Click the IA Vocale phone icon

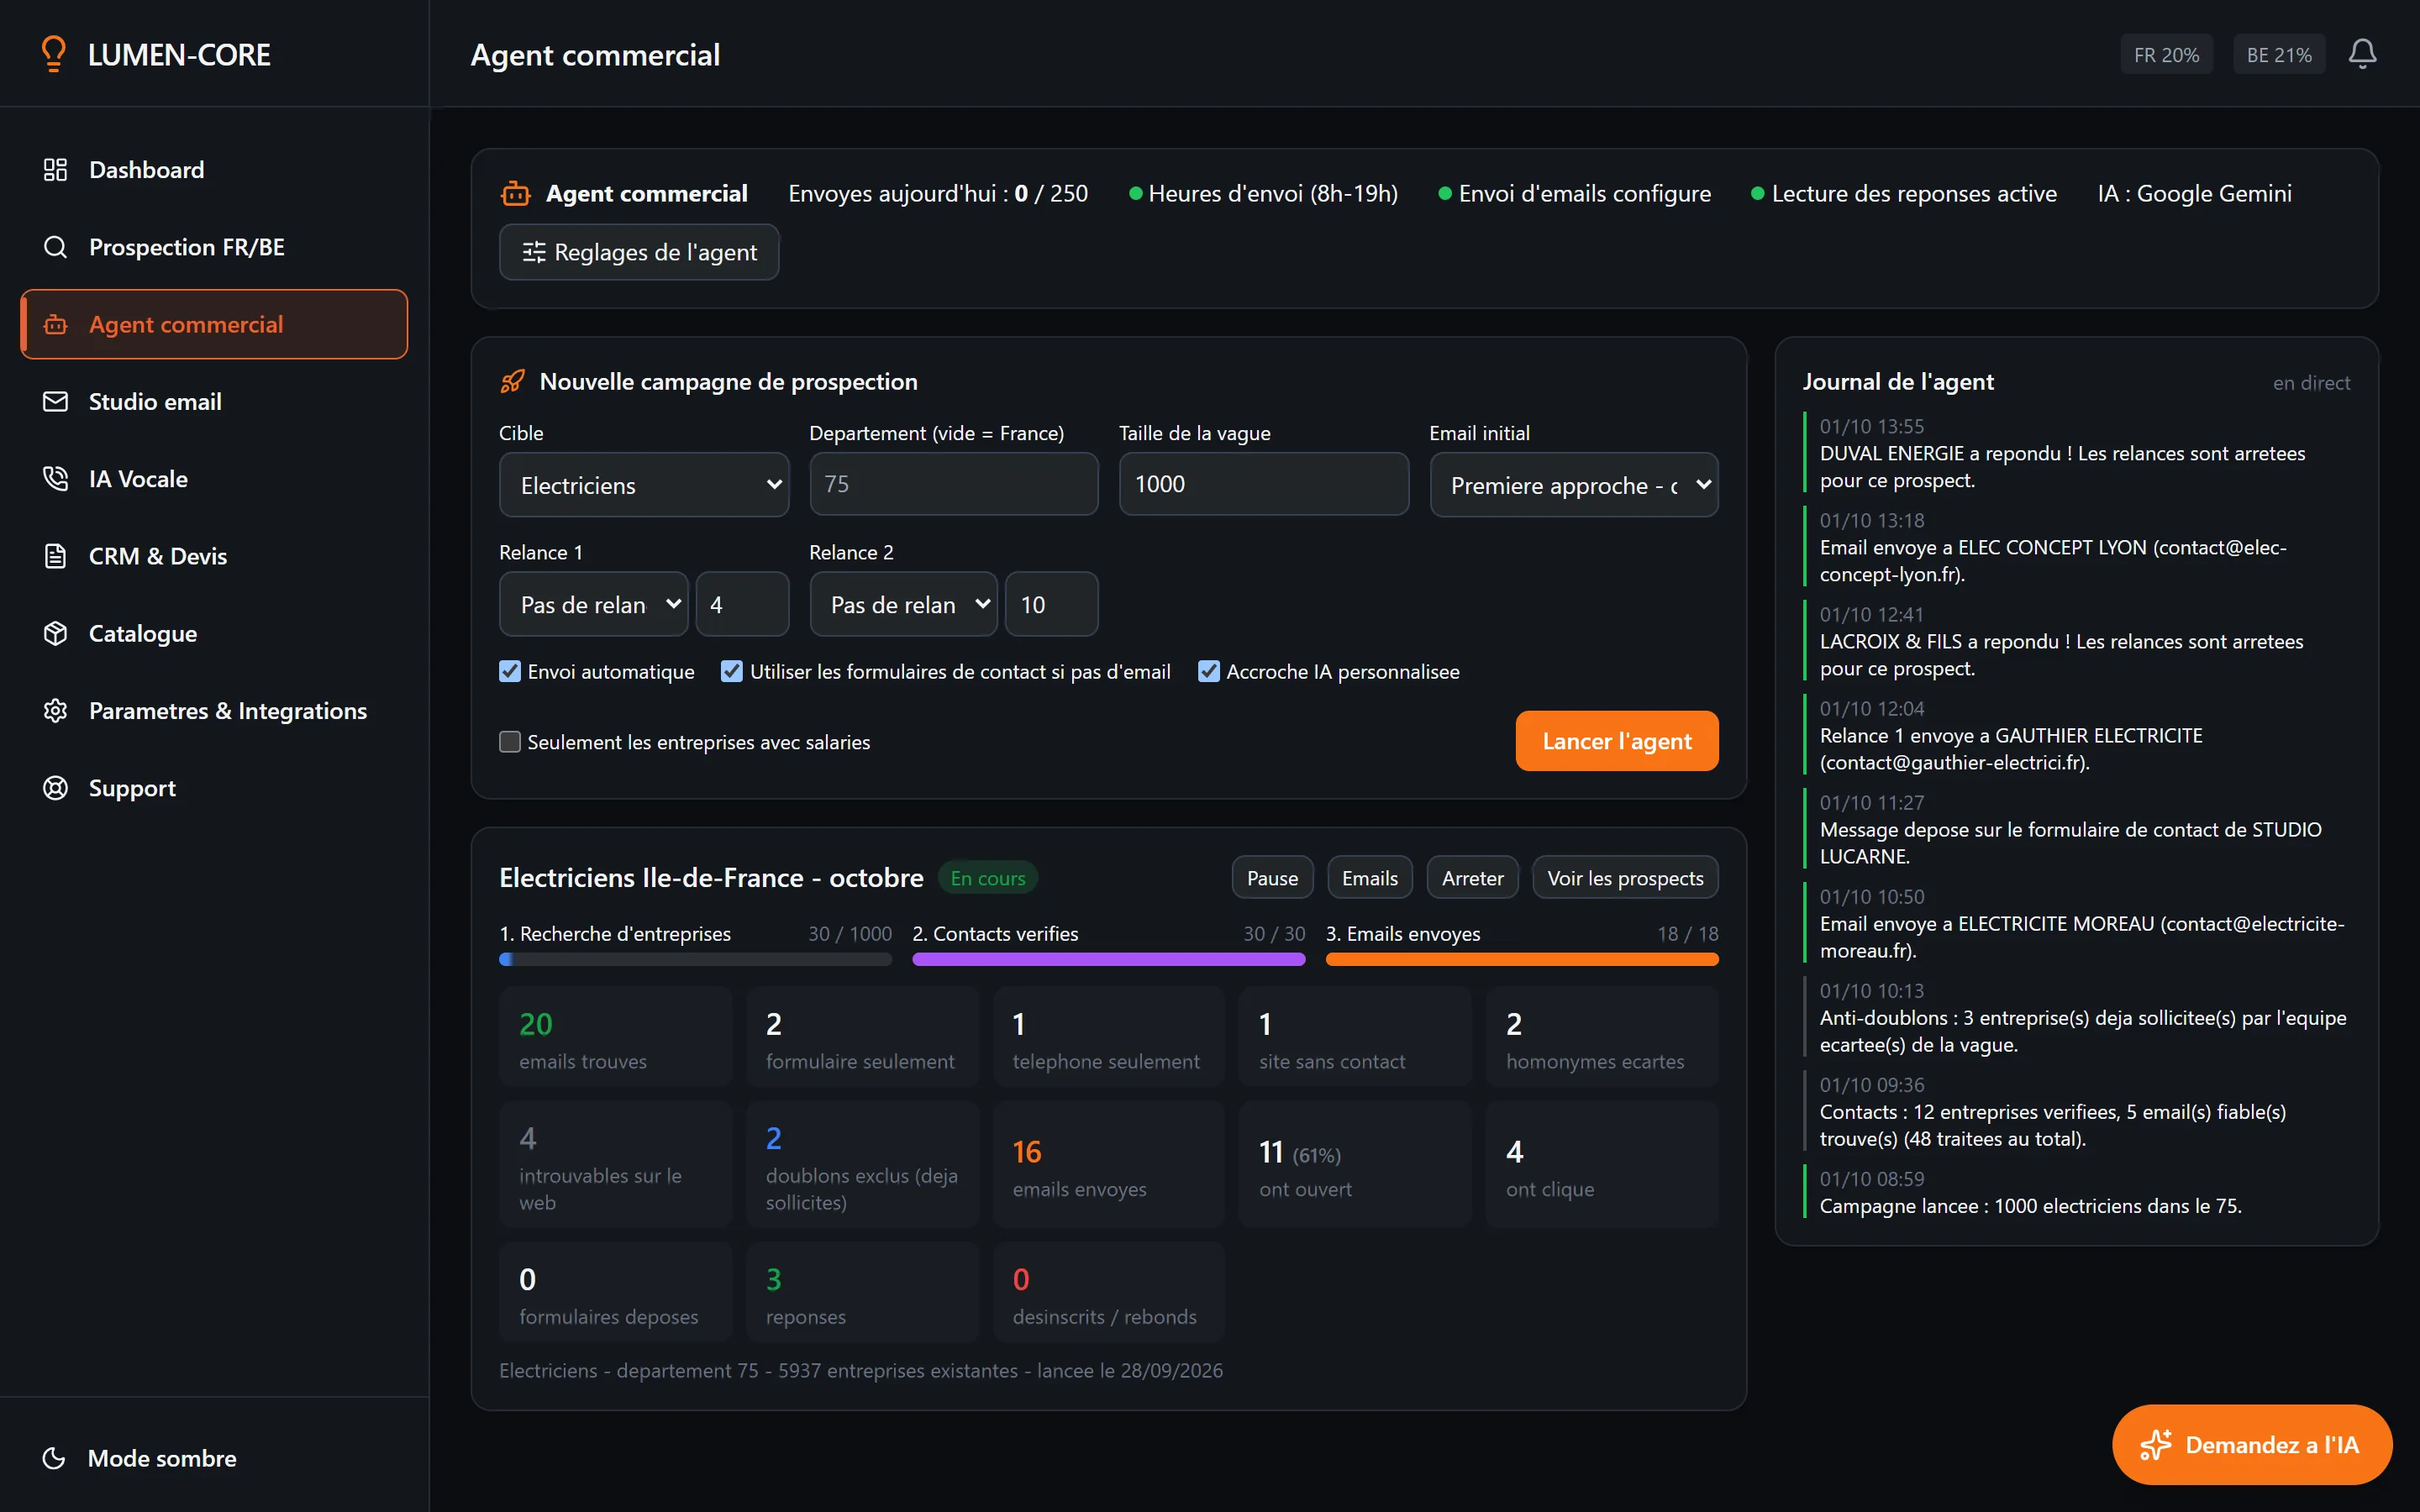56,479
